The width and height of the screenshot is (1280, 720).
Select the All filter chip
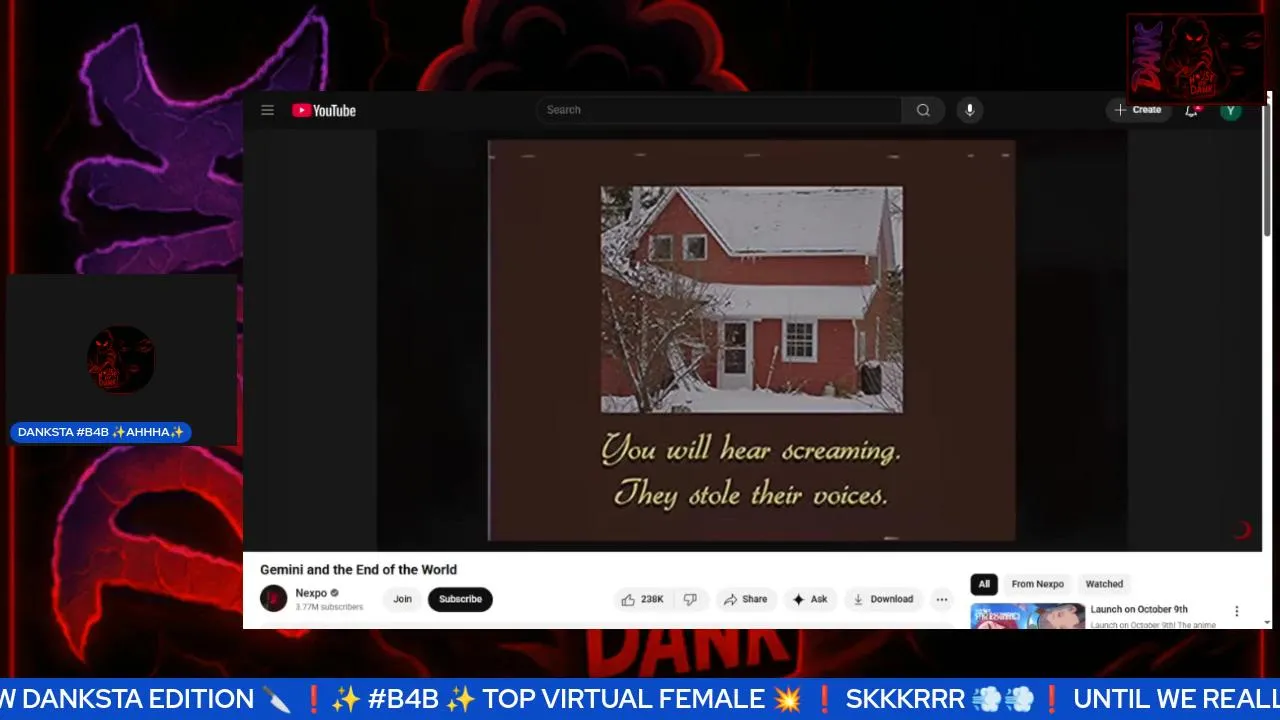coord(984,584)
